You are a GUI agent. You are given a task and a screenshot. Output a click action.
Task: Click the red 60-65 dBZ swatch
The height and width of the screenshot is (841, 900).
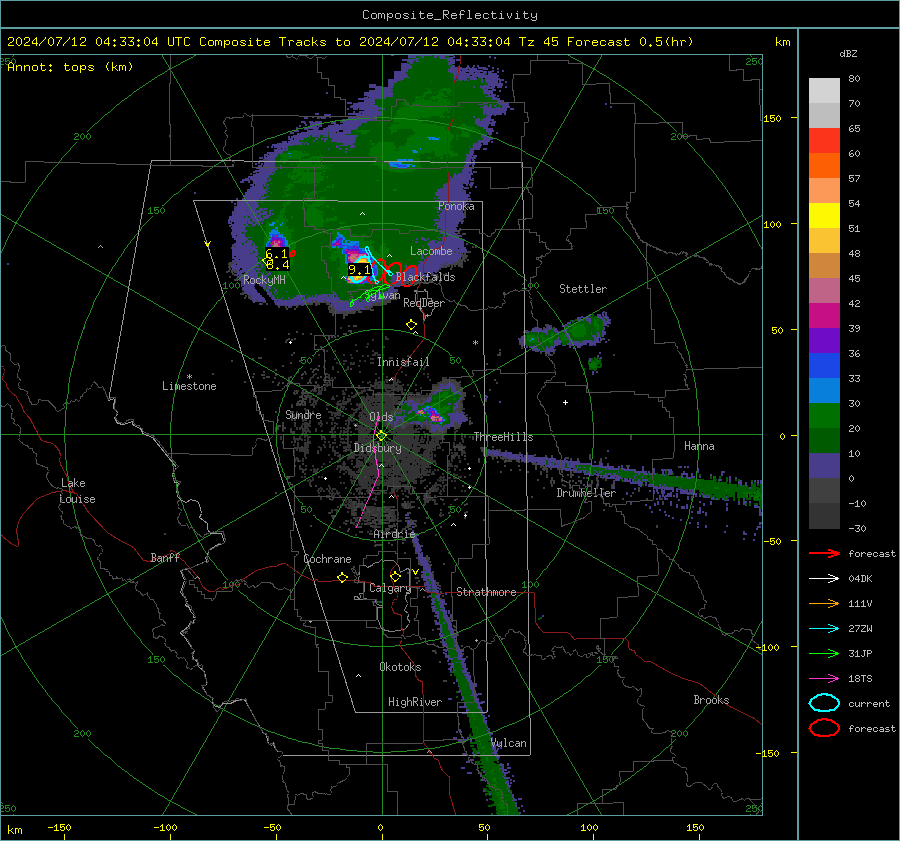click(824, 141)
